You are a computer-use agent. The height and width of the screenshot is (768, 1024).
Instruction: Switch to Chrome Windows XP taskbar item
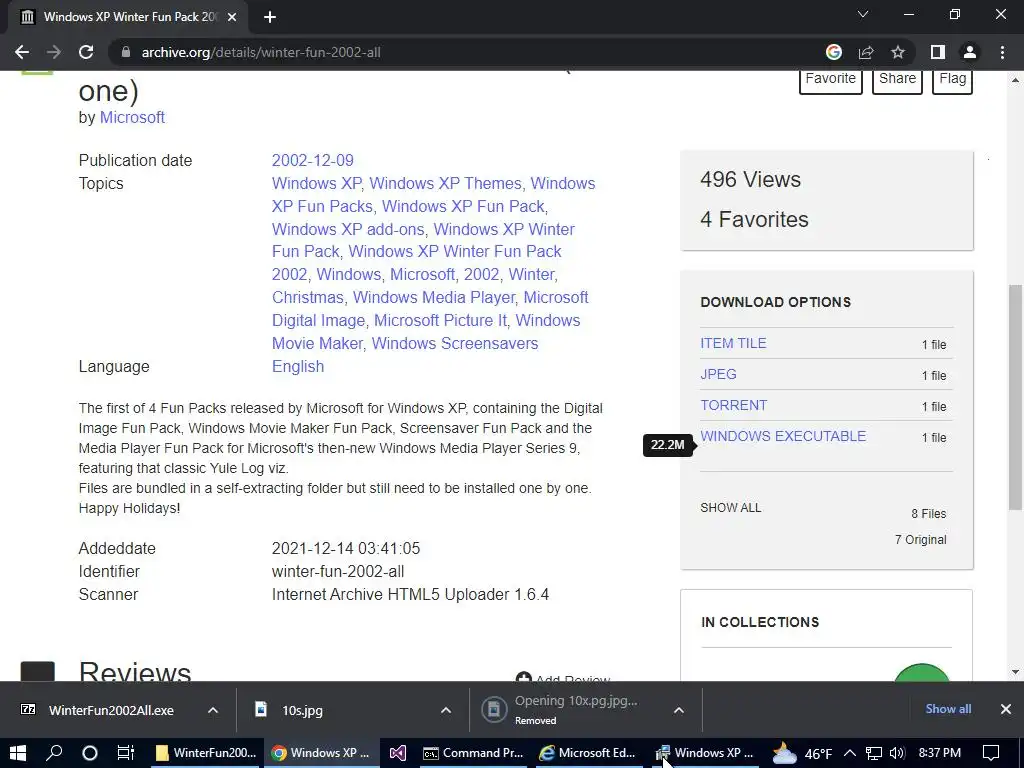tap(321, 753)
